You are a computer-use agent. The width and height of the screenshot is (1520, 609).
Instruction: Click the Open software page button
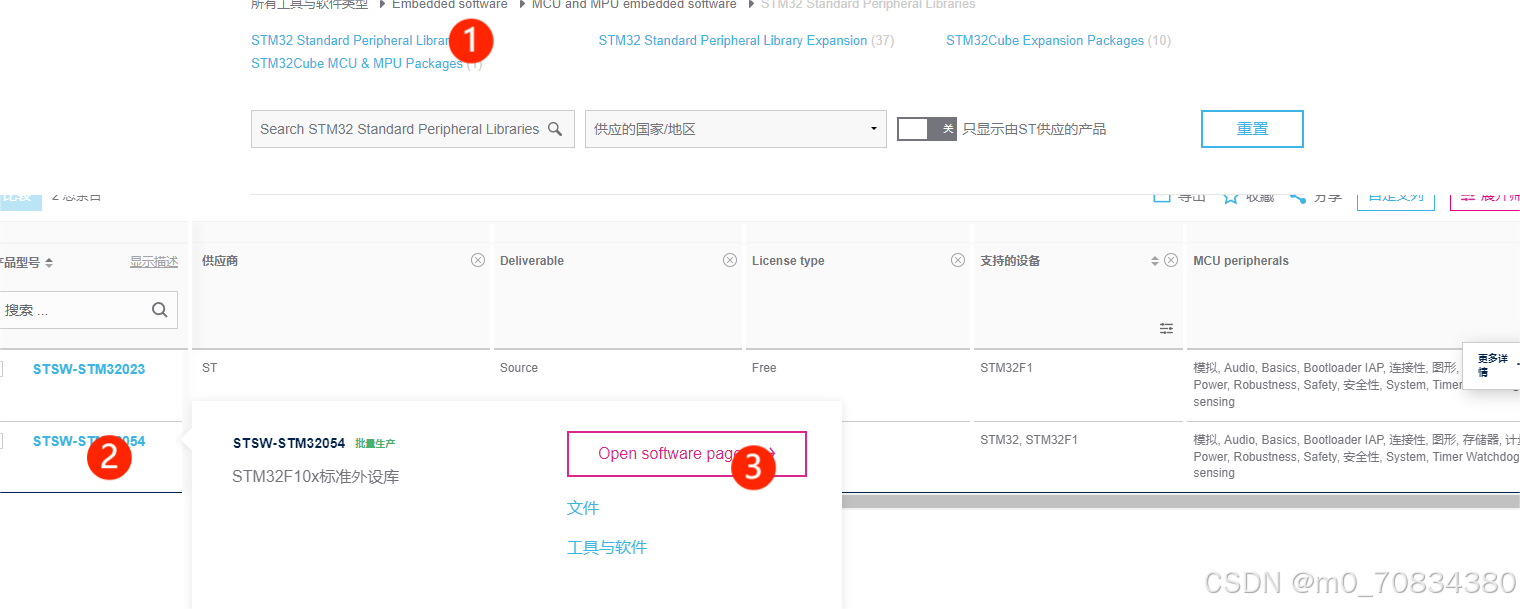(687, 454)
